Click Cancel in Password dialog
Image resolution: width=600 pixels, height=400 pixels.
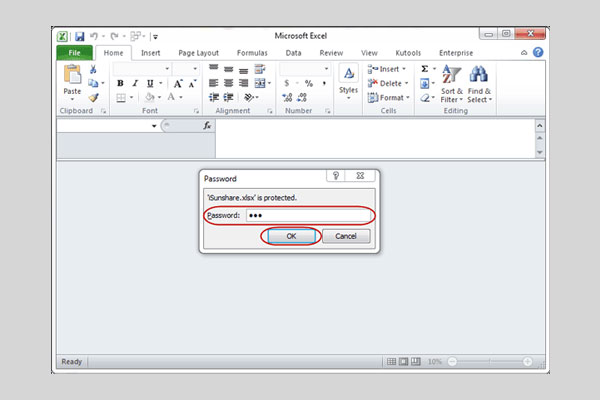pos(346,236)
